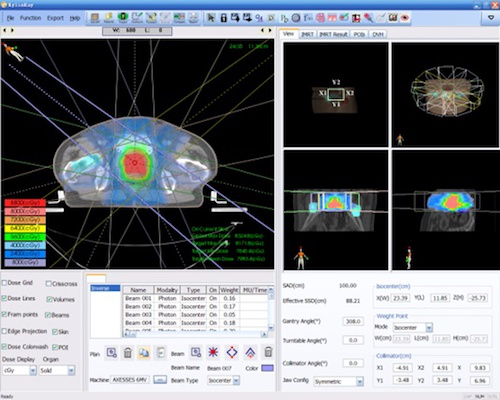Viewport: 500px width, 400px height.
Task: Click the red starburst beam icon
Action: [x=213, y=352]
